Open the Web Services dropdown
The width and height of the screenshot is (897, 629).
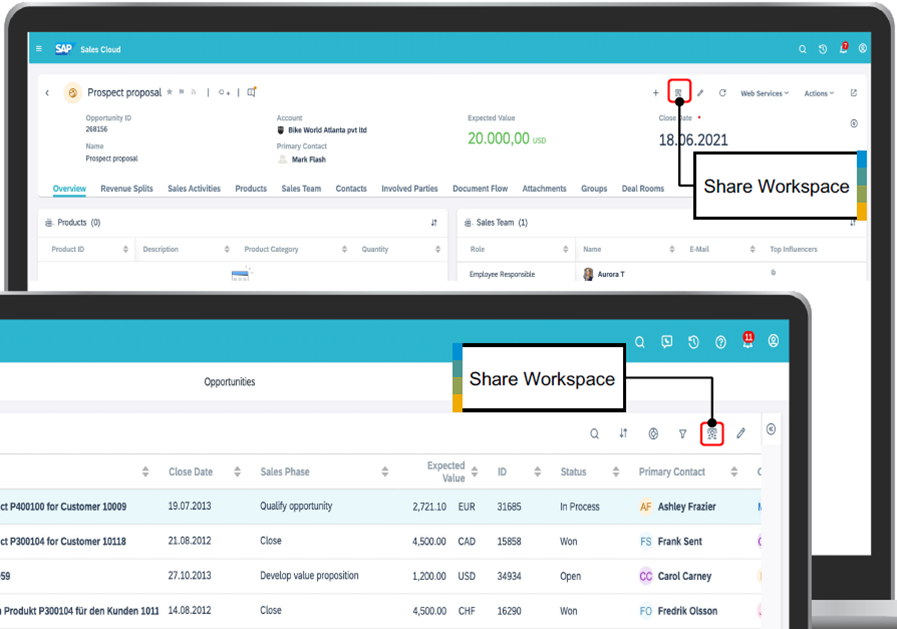coord(765,93)
